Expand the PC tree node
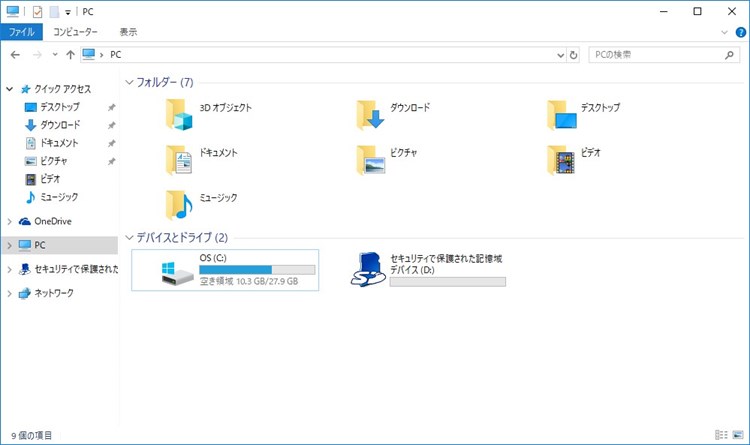 (x=10, y=245)
